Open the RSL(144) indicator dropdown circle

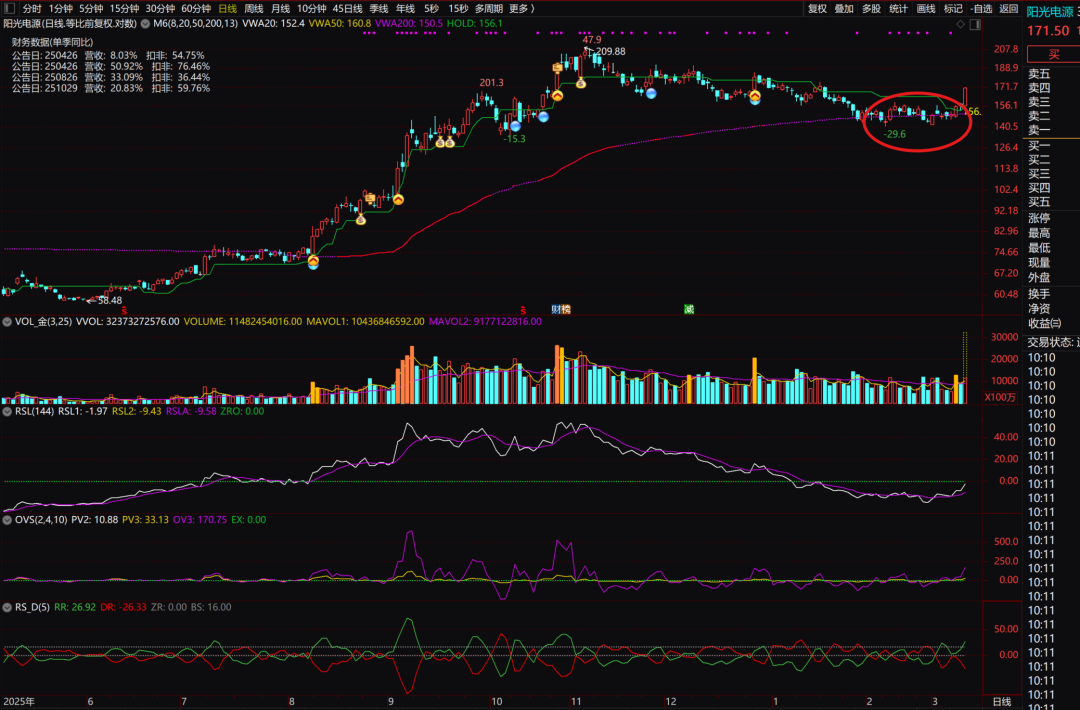point(7,411)
